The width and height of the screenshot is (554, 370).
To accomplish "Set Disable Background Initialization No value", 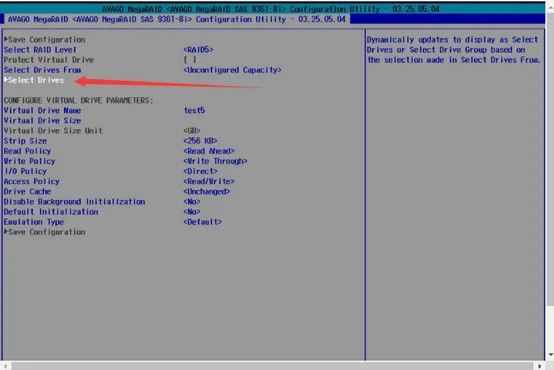I will (x=191, y=202).
